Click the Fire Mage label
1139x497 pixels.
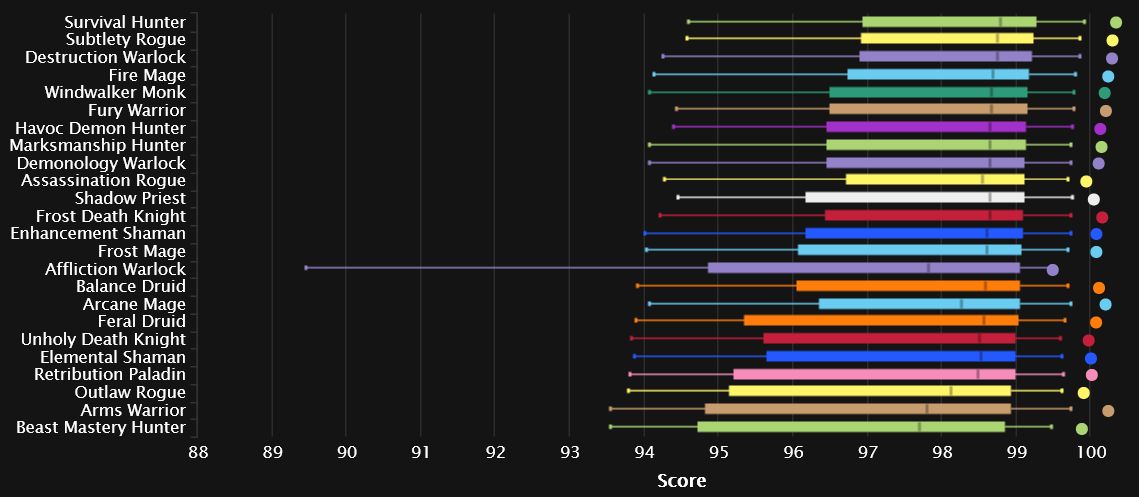(x=147, y=75)
